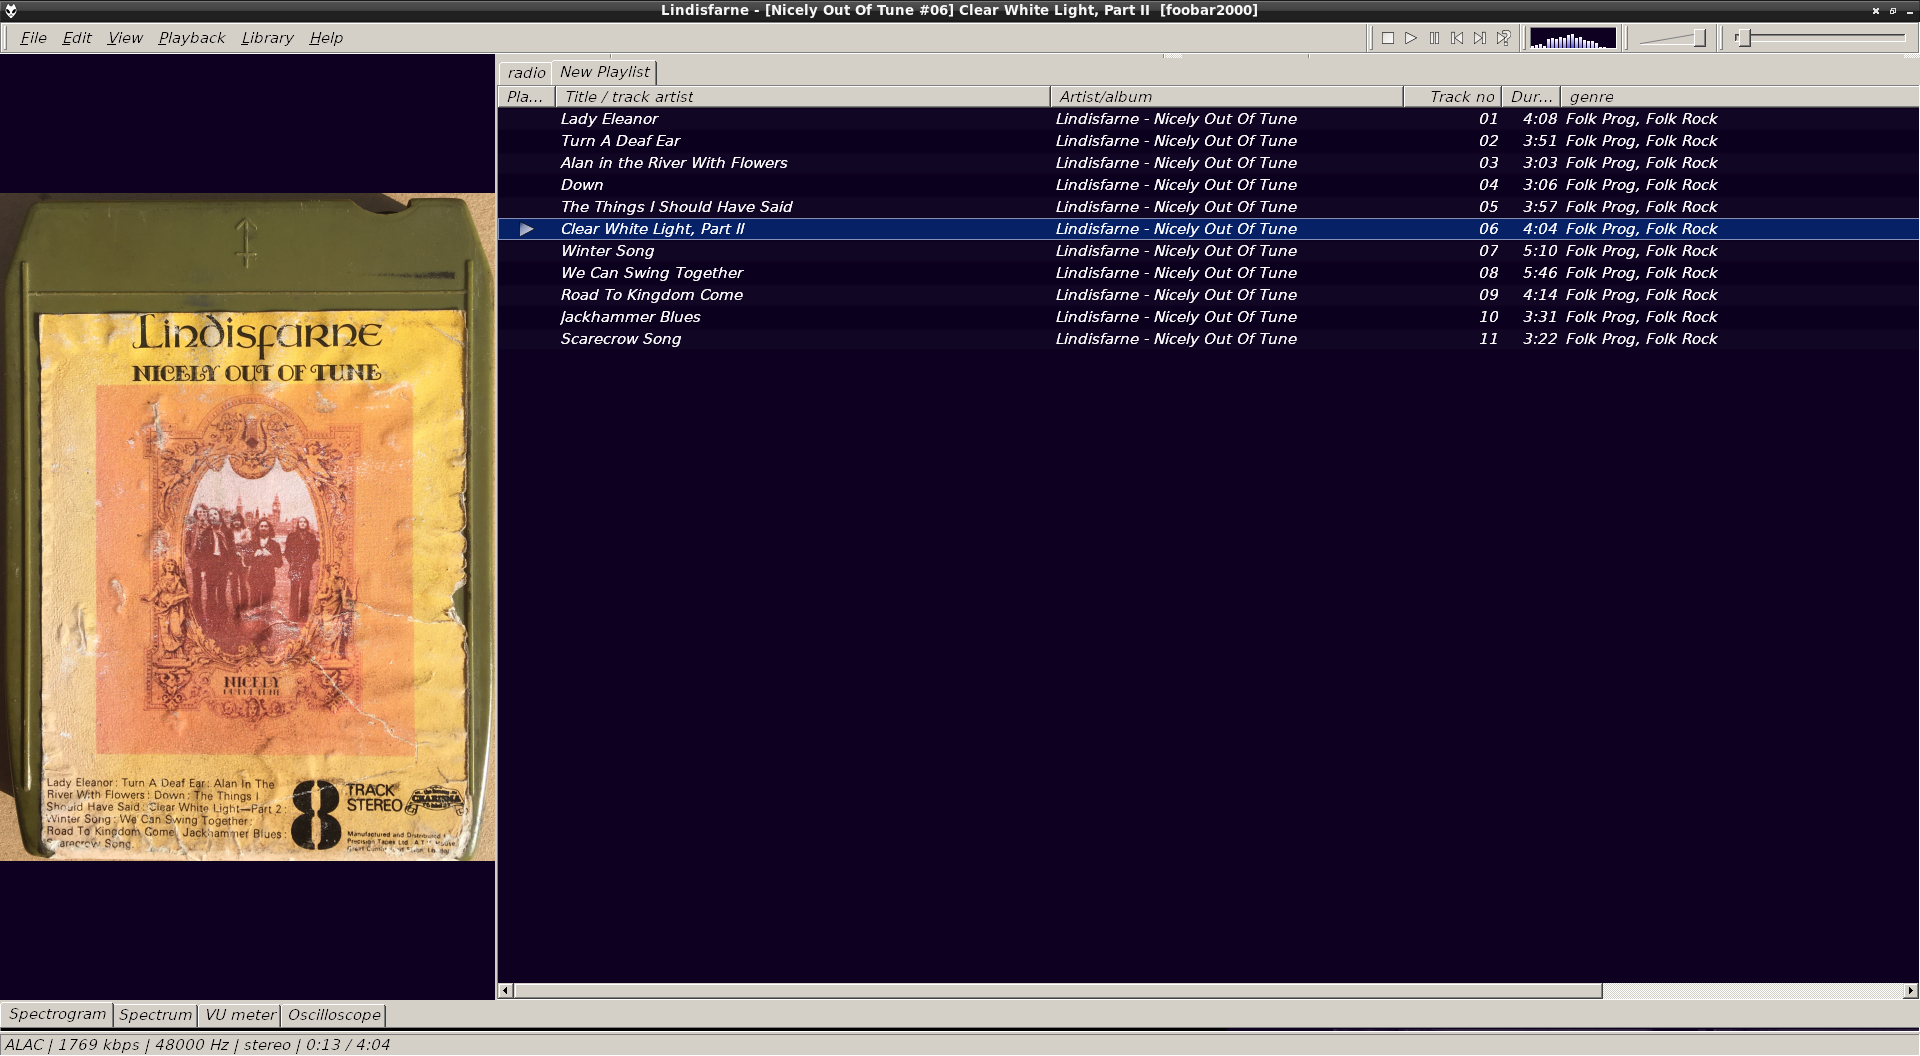Viewport: 1920px width, 1056px height.
Task: Open the Help menu
Action: [x=326, y=38]
